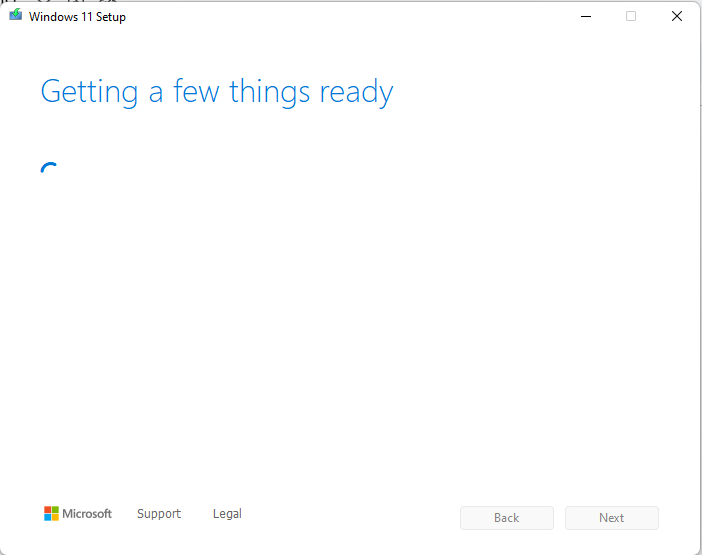Open the Legal link
This screenshot has width=702, height=555.
227,513
